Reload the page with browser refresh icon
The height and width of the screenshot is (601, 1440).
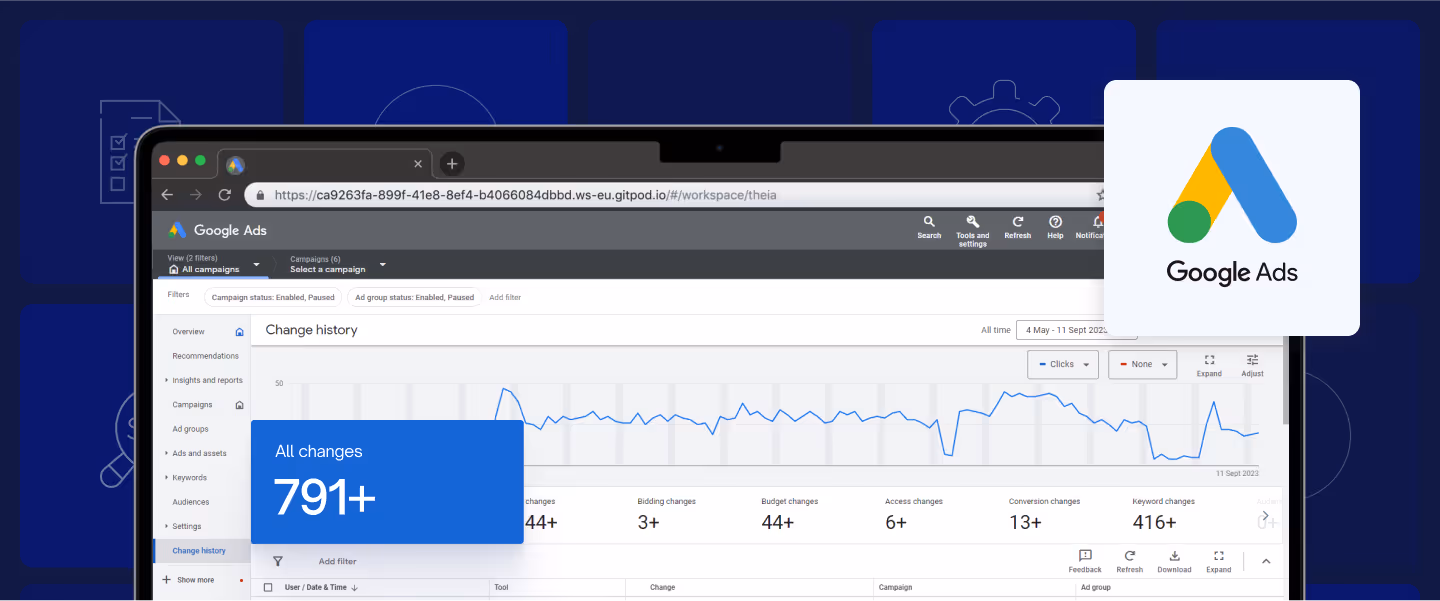coord(225,195)
